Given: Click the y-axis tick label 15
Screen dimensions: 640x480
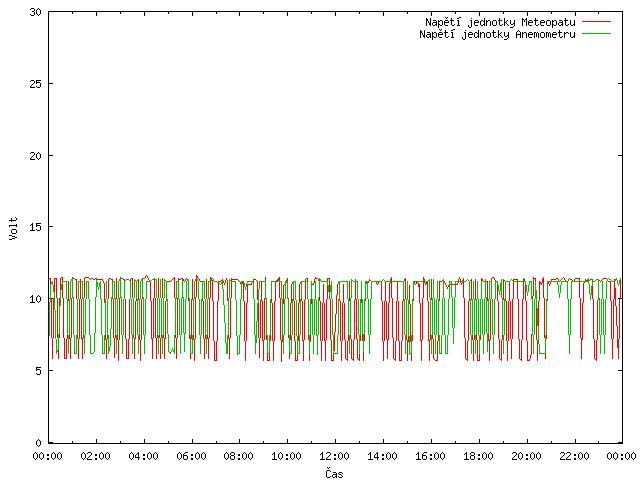Looking at the screenshot, I should point(36,227).
